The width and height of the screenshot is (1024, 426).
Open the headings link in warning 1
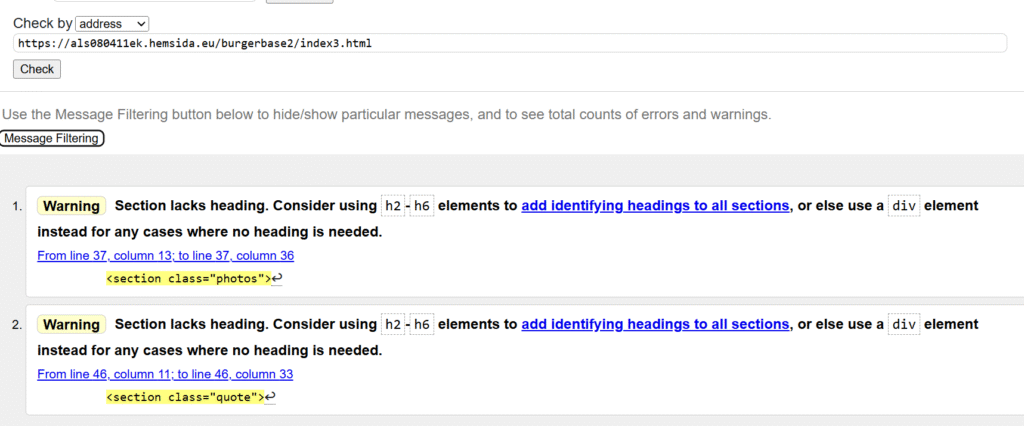tap(655, 206)
